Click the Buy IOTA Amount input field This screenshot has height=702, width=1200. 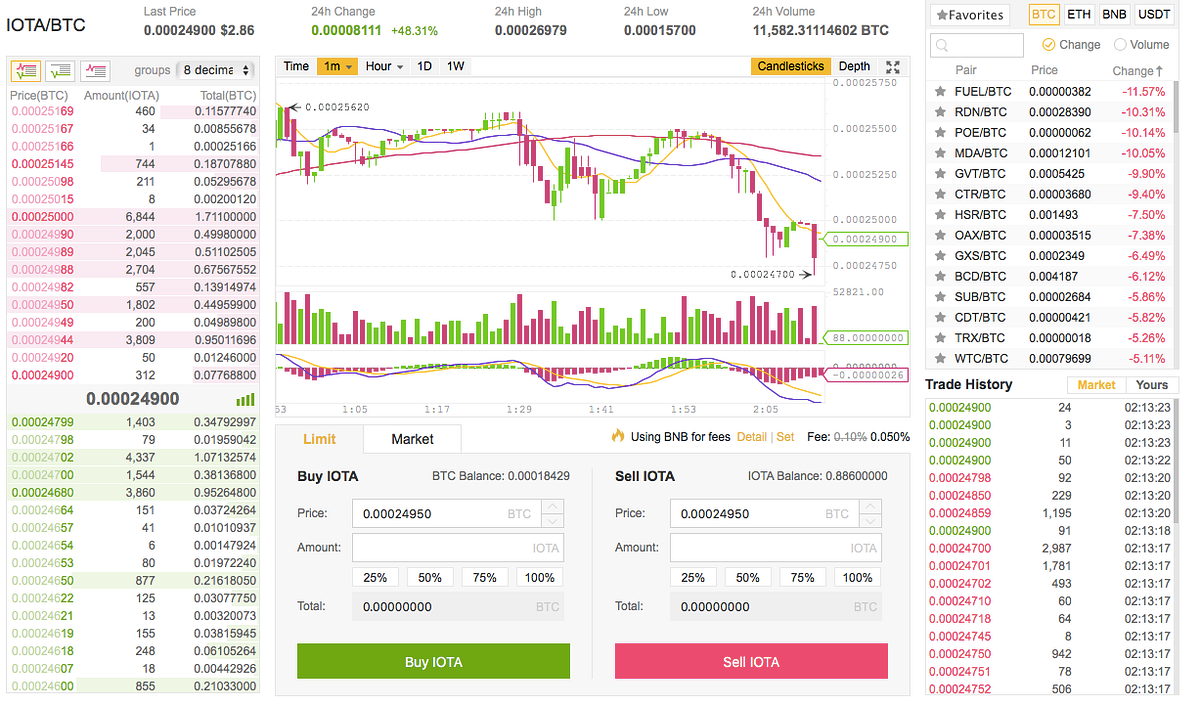tap(458, 547)
